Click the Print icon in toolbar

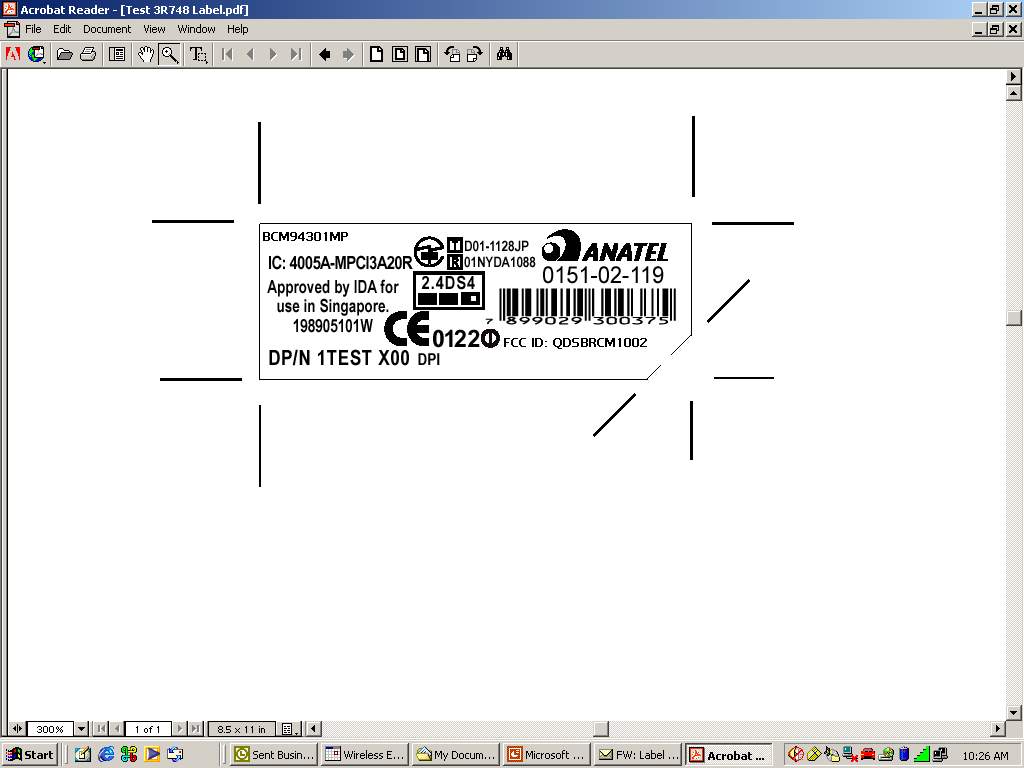coord(88,54)
